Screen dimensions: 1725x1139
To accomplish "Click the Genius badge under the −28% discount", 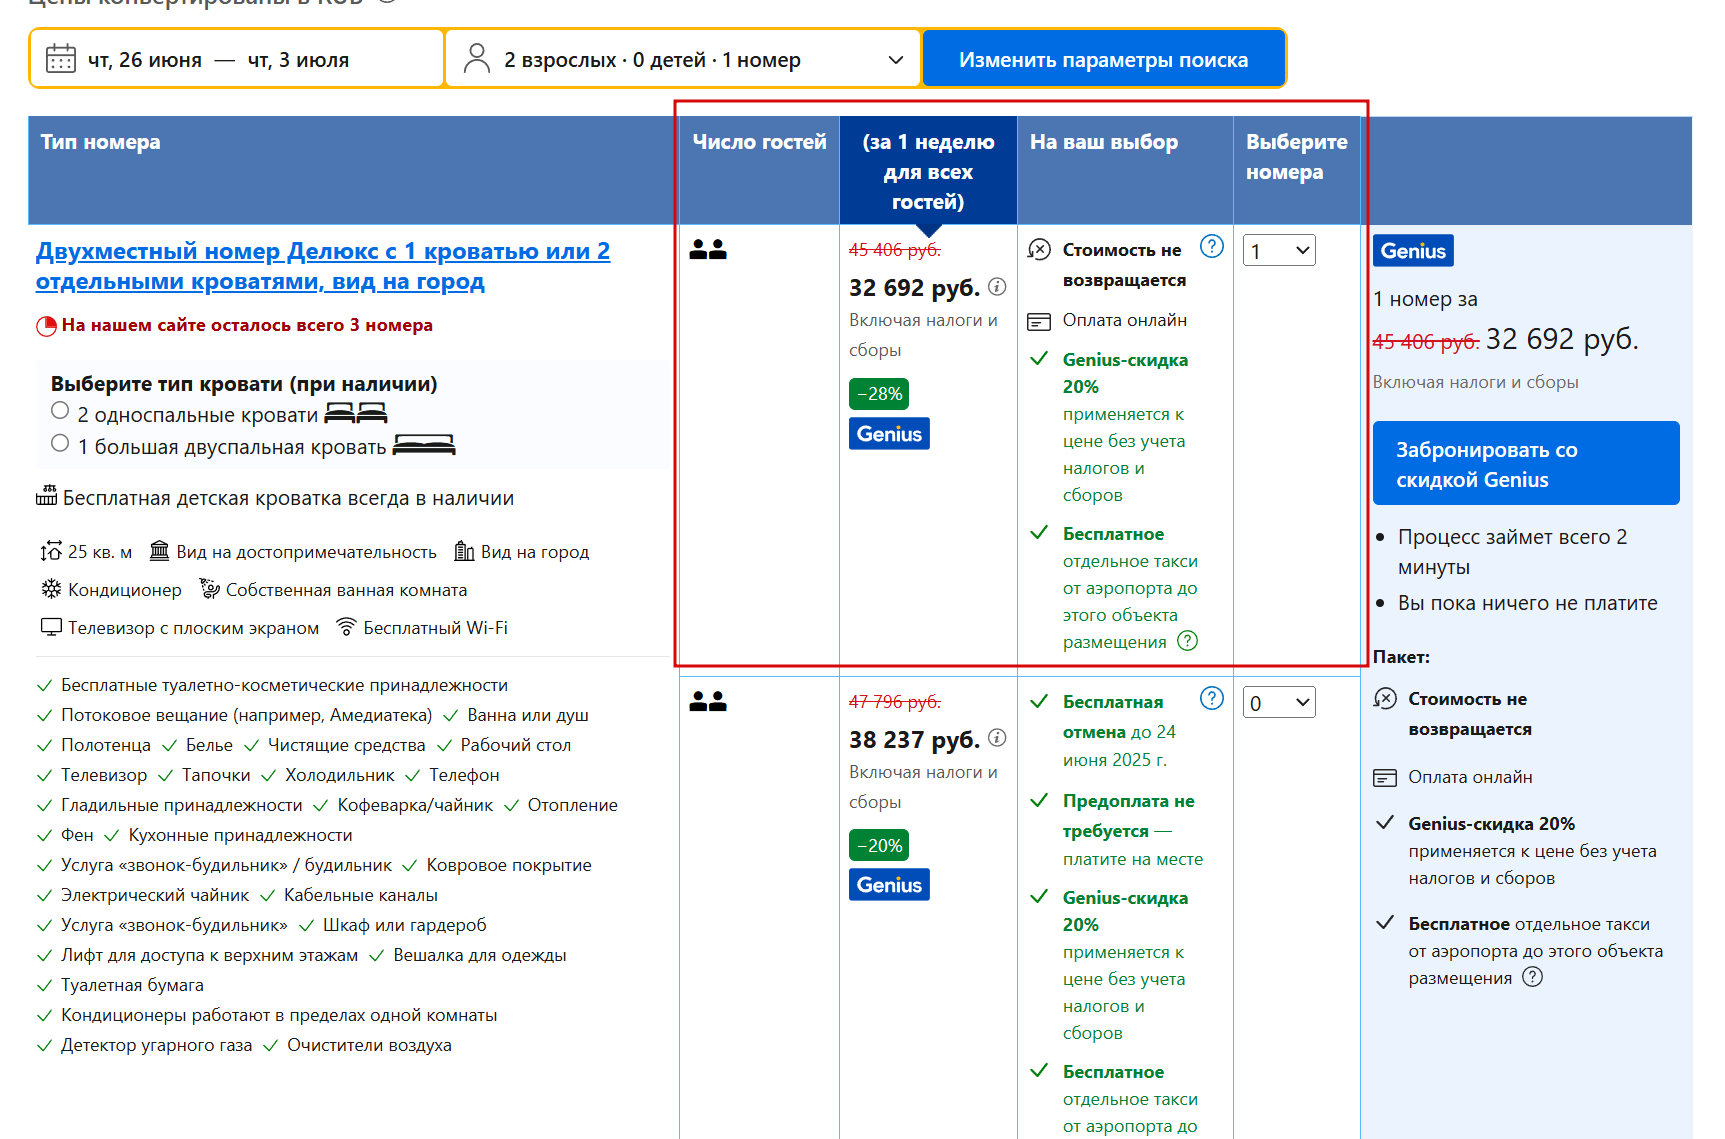I will (x=889, y=433).
